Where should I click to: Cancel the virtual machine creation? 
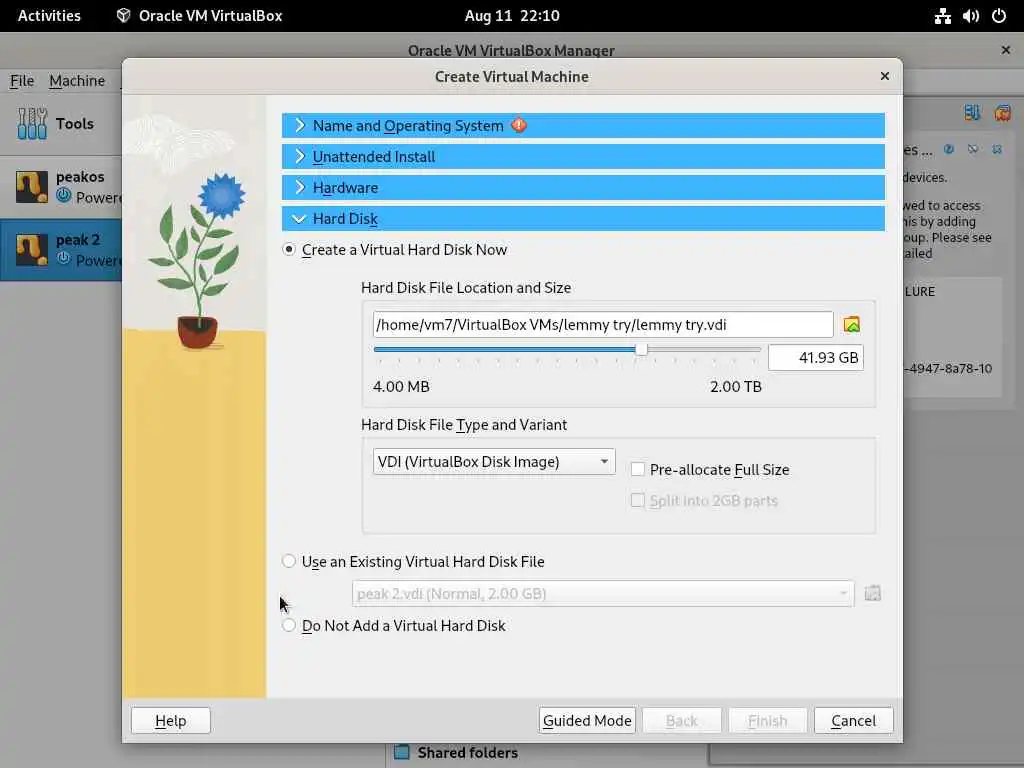pyautogui.click(x=854, y=720)
